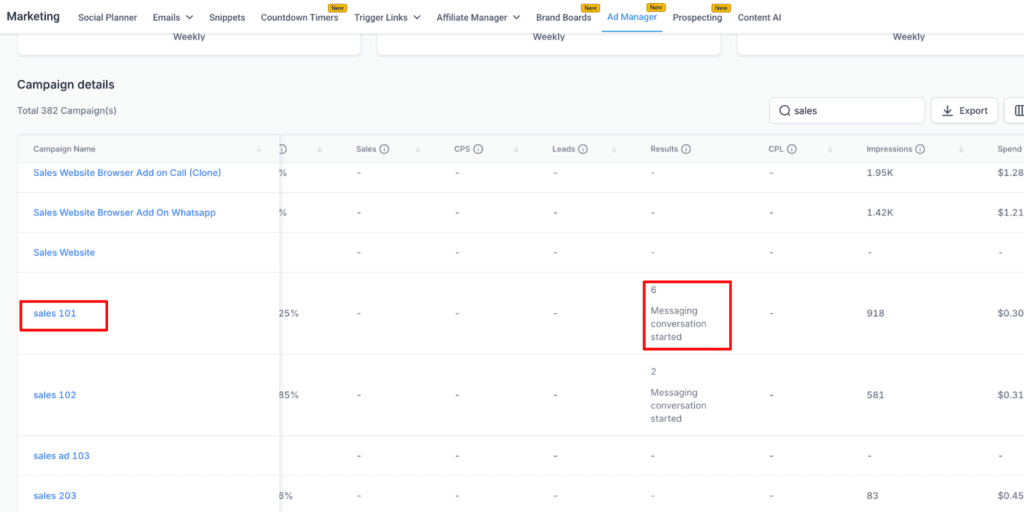
Task: Open Sales Website Browser Add On Whatsapp campaign
Action: coord(124,213)
